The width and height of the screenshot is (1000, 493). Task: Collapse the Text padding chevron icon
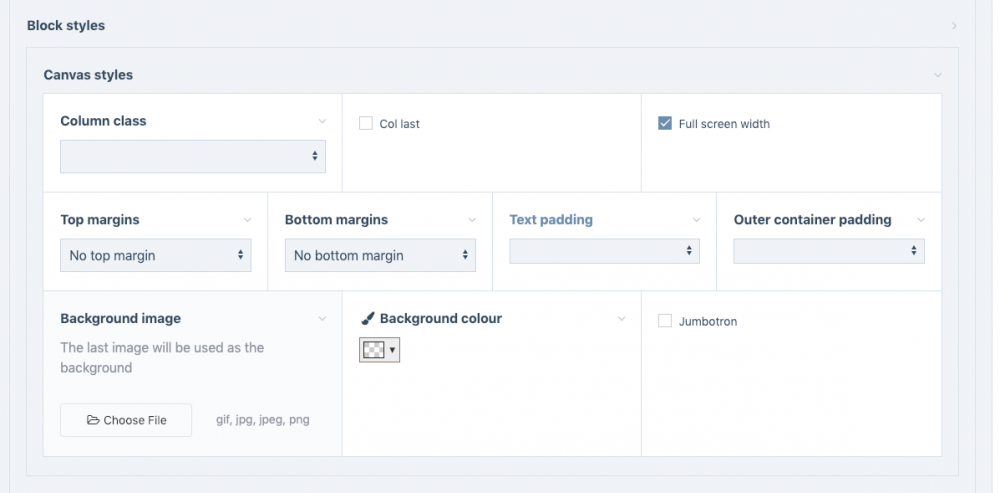[x=697, y=220]
